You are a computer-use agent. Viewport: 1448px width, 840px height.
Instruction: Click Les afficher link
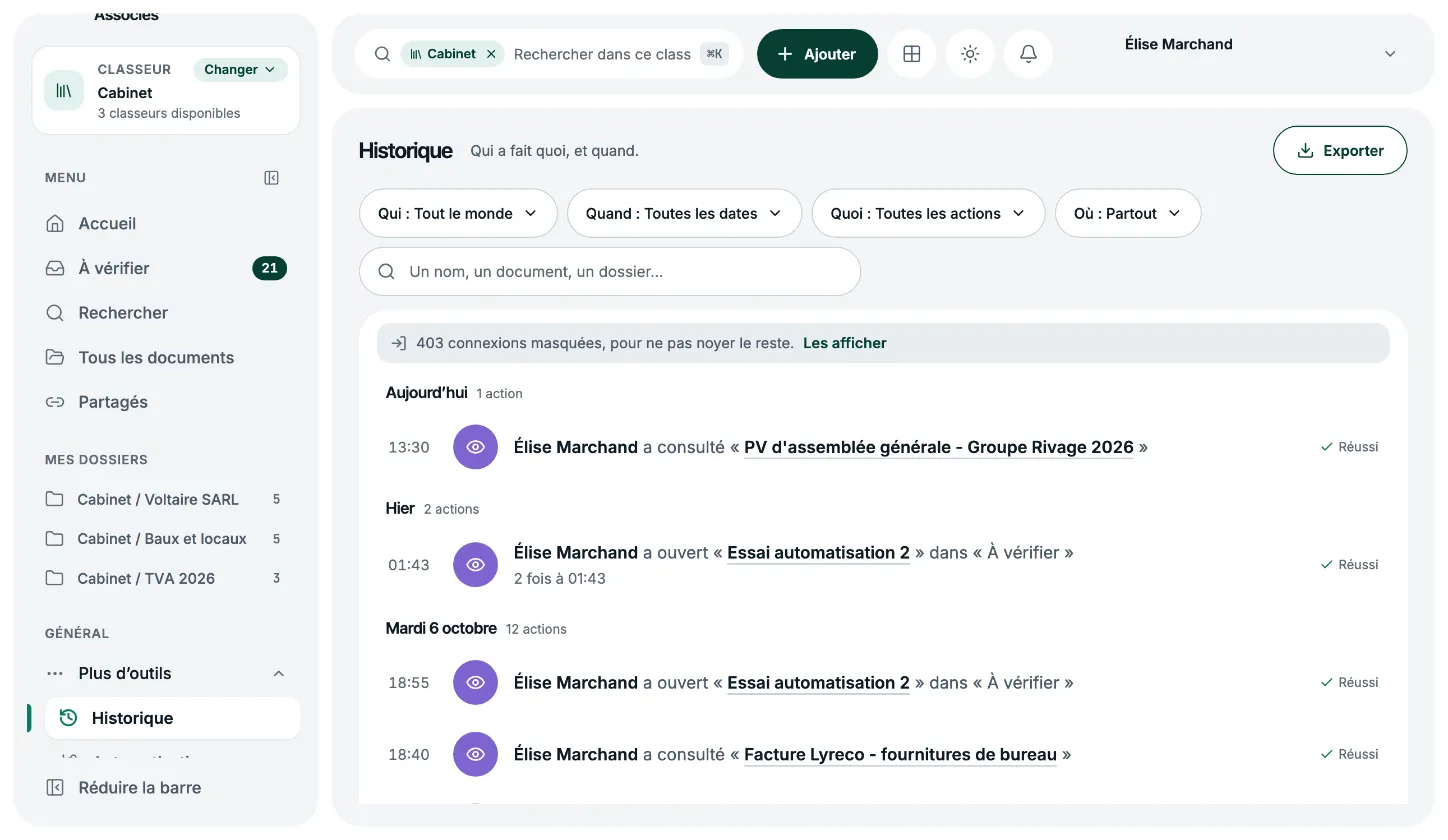(845, 343)
